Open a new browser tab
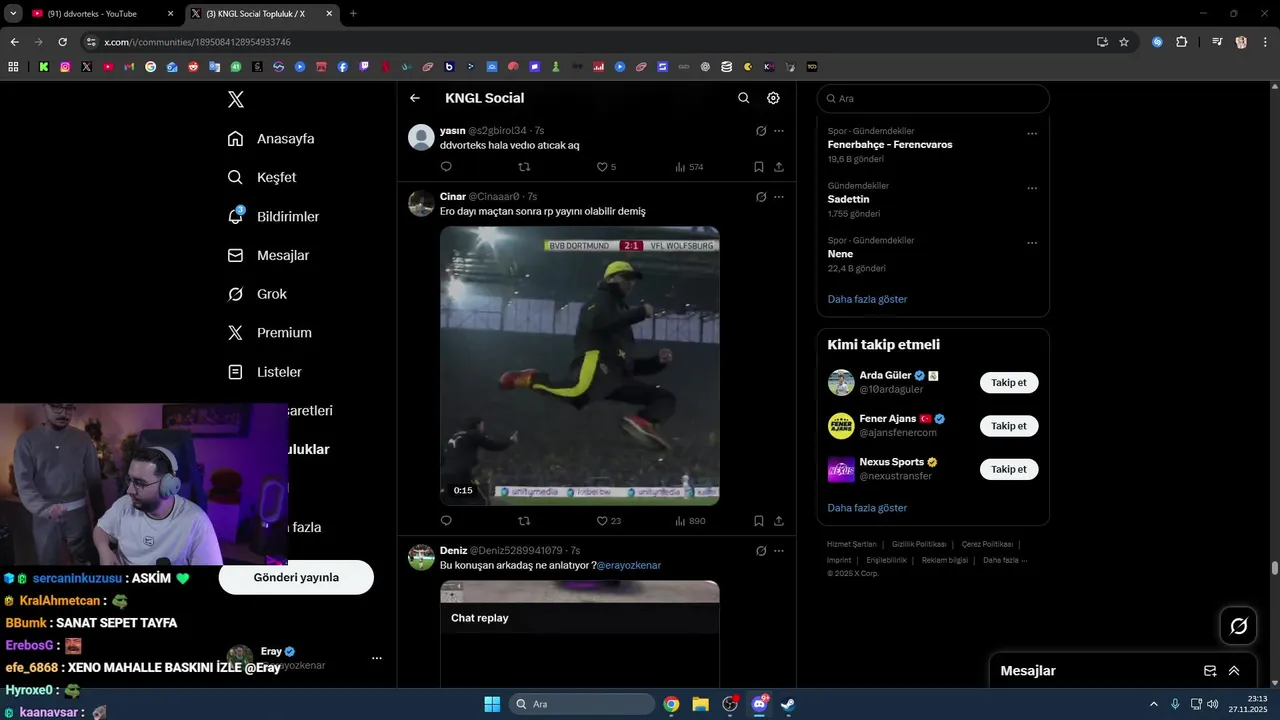The width and height of the screenshot is (1280, 720). 353,14
